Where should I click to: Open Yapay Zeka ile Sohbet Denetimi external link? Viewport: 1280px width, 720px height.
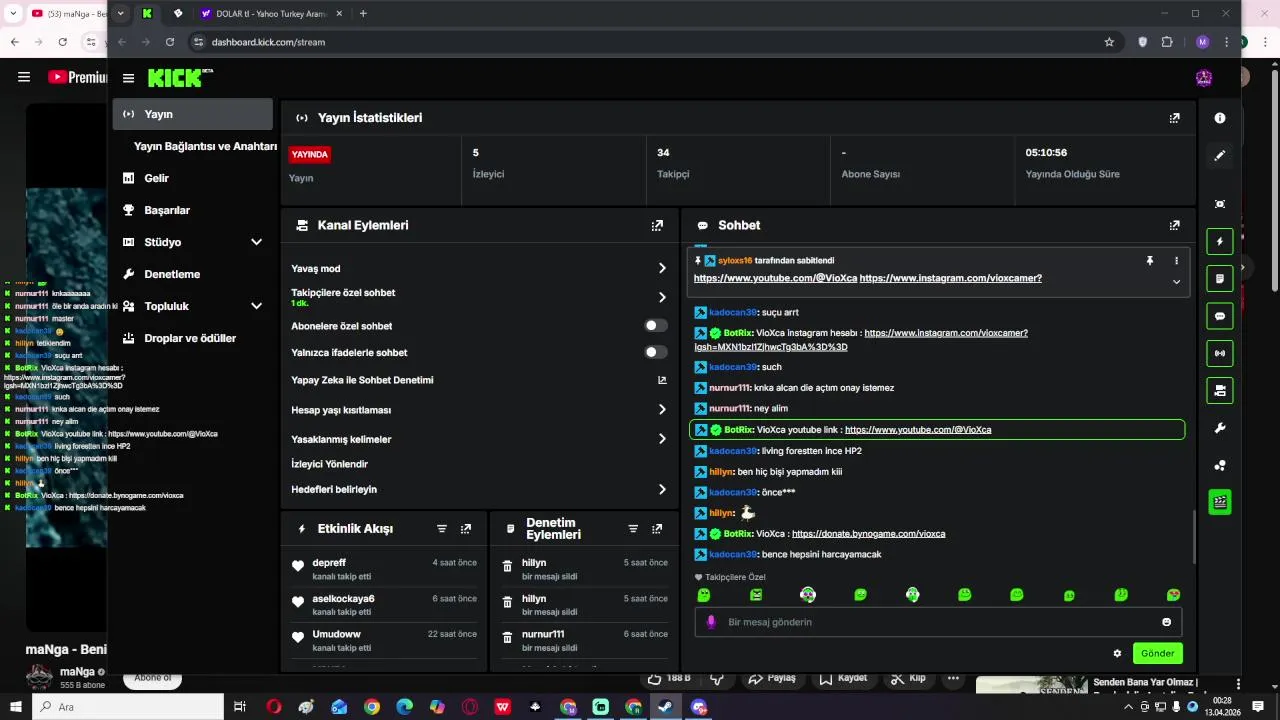tap(662, 380)
